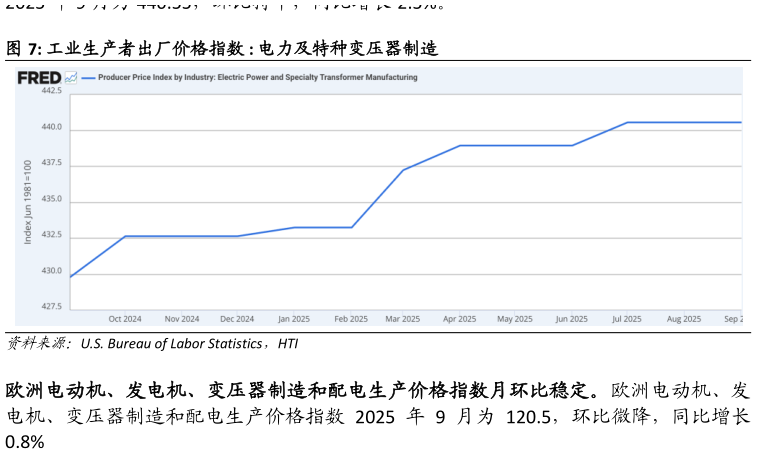This screenshot has width=757, height=454.
Task: Select the Oct 2024 x-axis label
Action: point(125,319)
